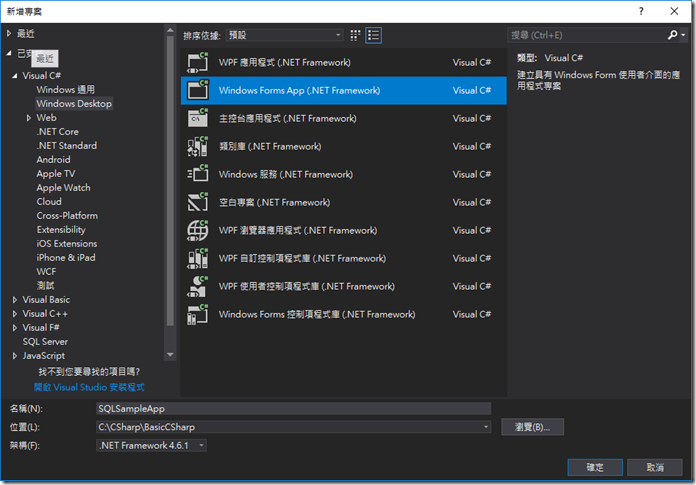Viewport: 696px width, 485px height.
Task: Select Windows Desktop category
Action: pos(74,104)
